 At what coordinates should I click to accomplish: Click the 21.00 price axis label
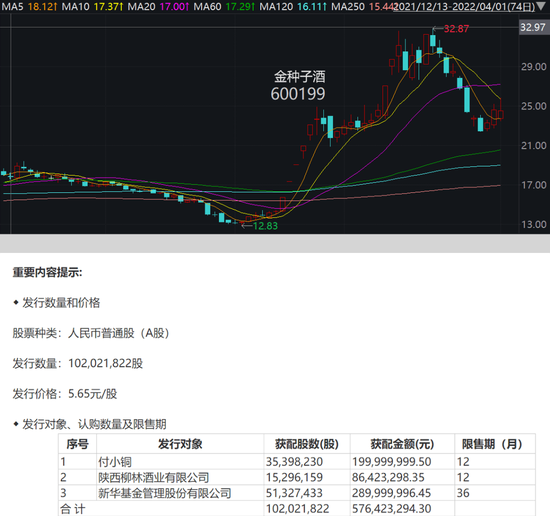click(534, 146)
